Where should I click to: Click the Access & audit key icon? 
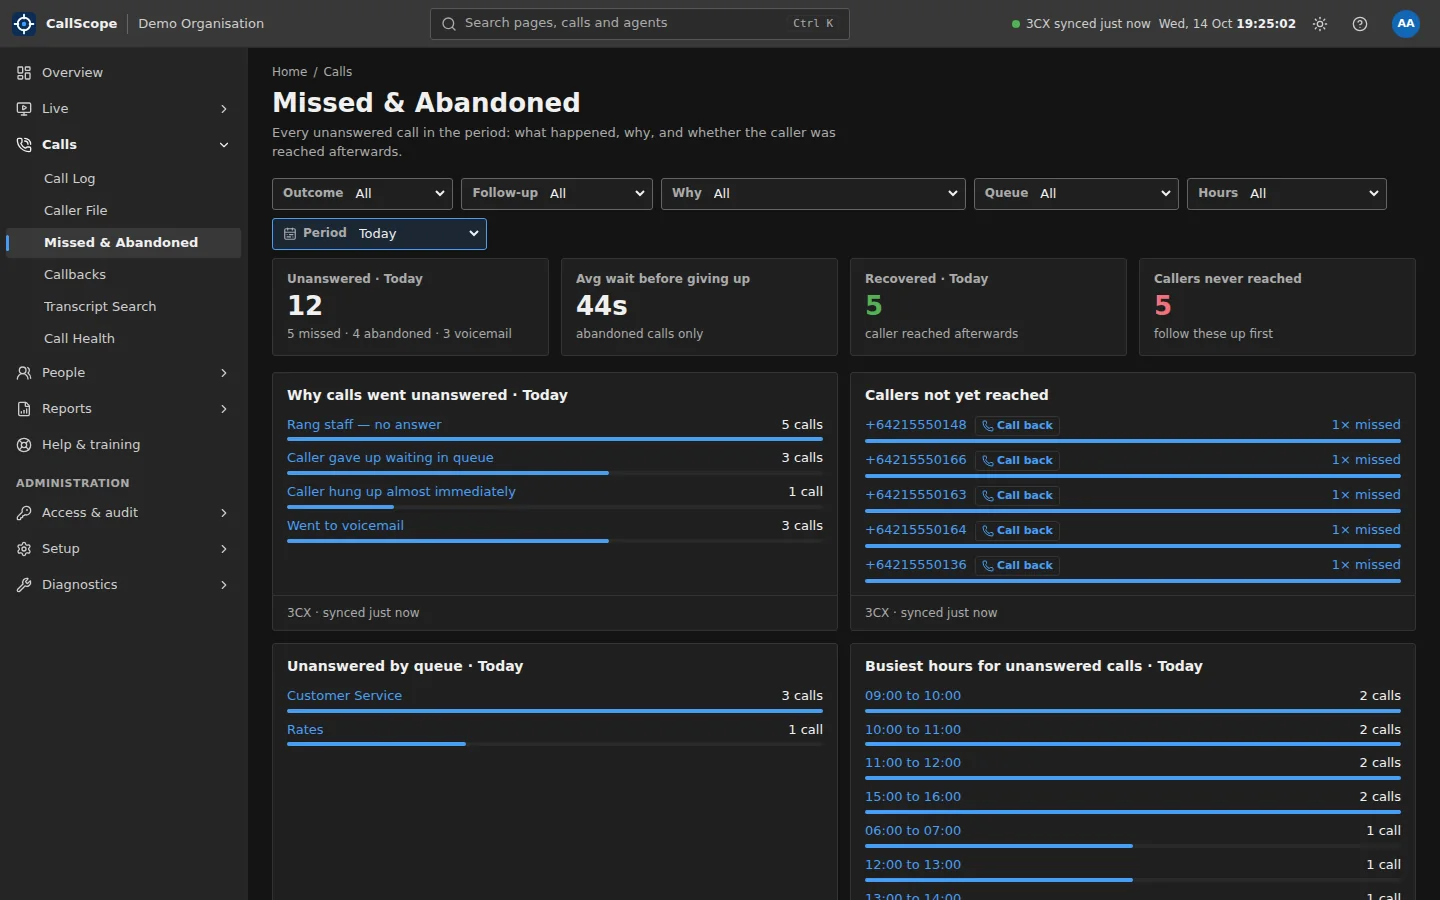[24, 513]
